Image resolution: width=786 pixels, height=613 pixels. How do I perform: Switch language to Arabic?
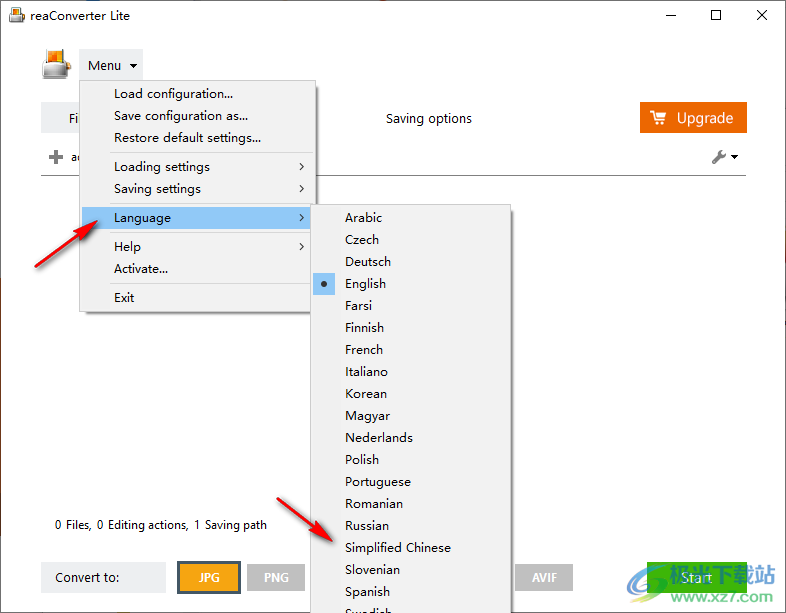[411, 218]
